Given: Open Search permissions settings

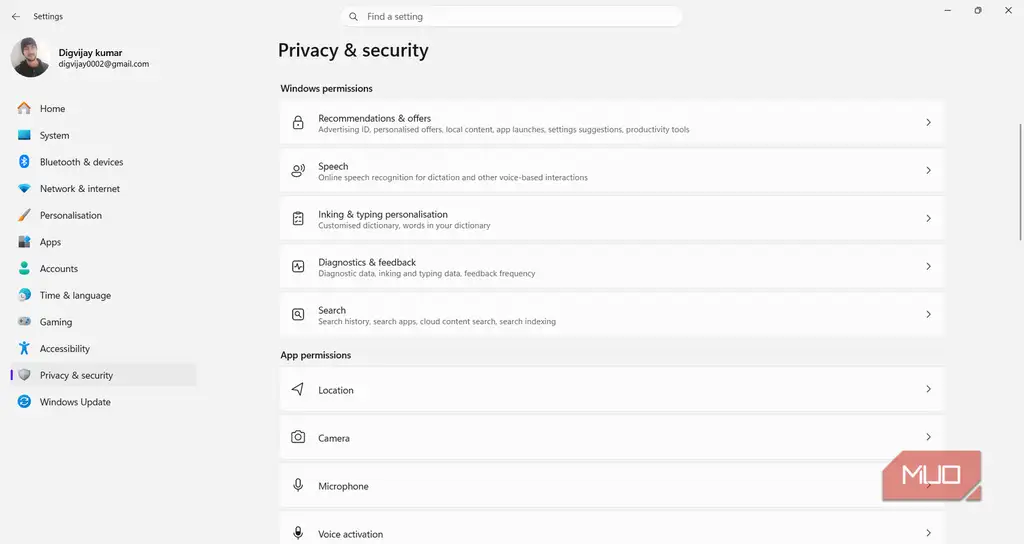Looking at the screenshot, I should [x=612, y=315].
